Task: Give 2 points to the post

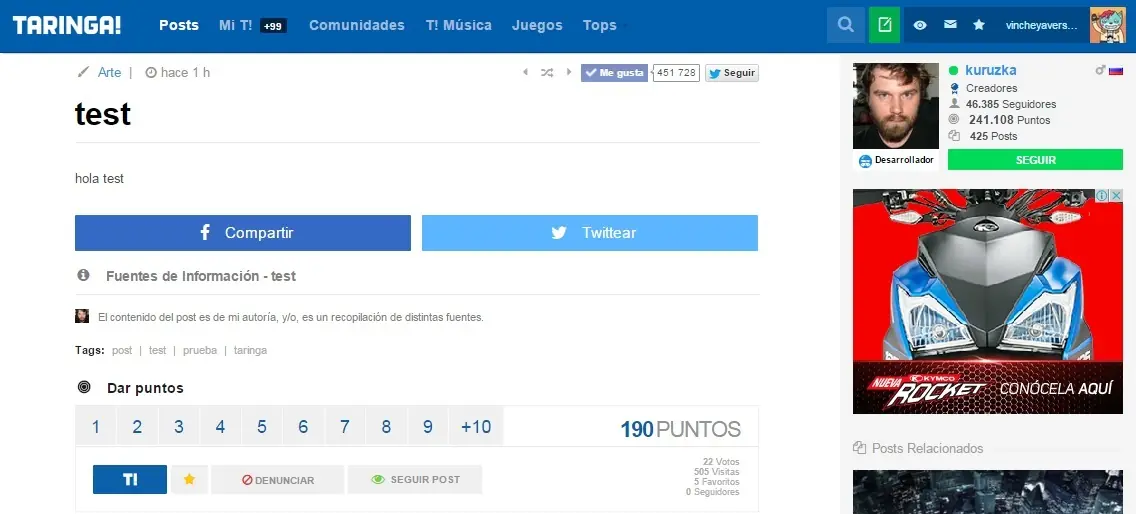Action: pyautogui.click(x=137, y=426)
